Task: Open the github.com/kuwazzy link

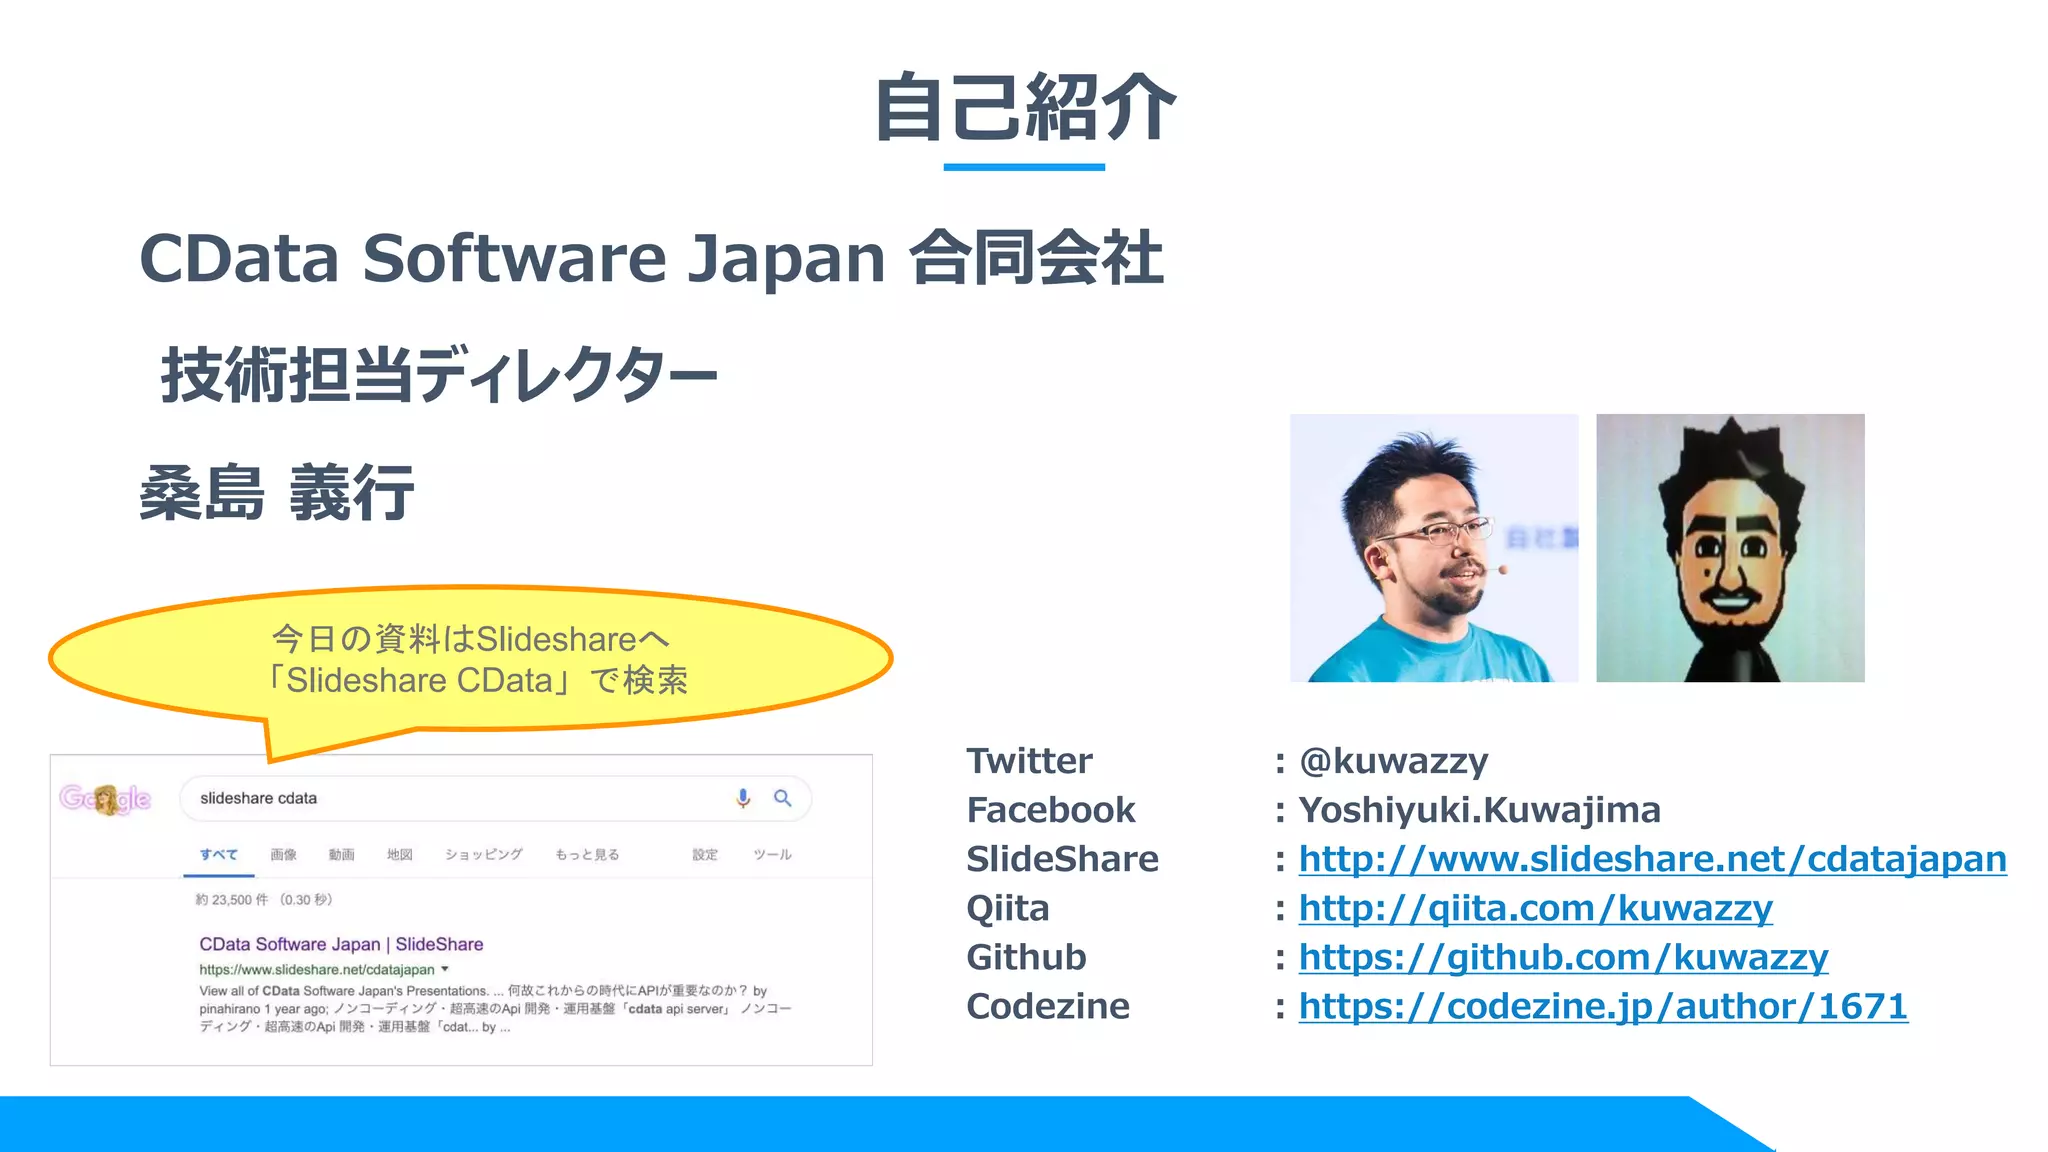Action: (x=1563, y=957)
